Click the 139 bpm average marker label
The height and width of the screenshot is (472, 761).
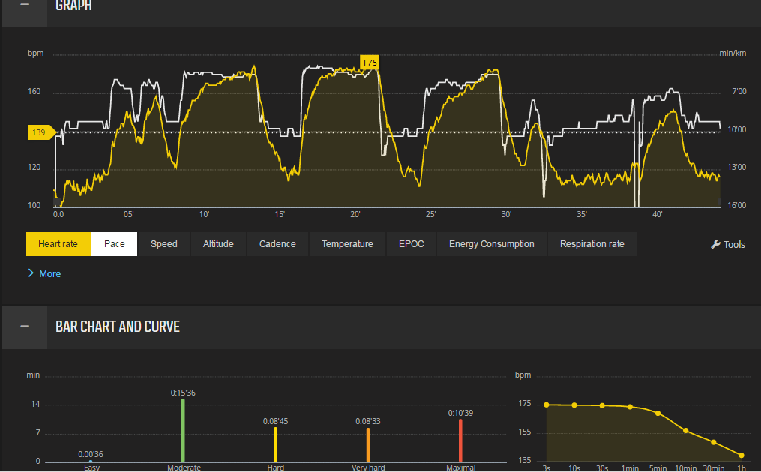(39, 132)
